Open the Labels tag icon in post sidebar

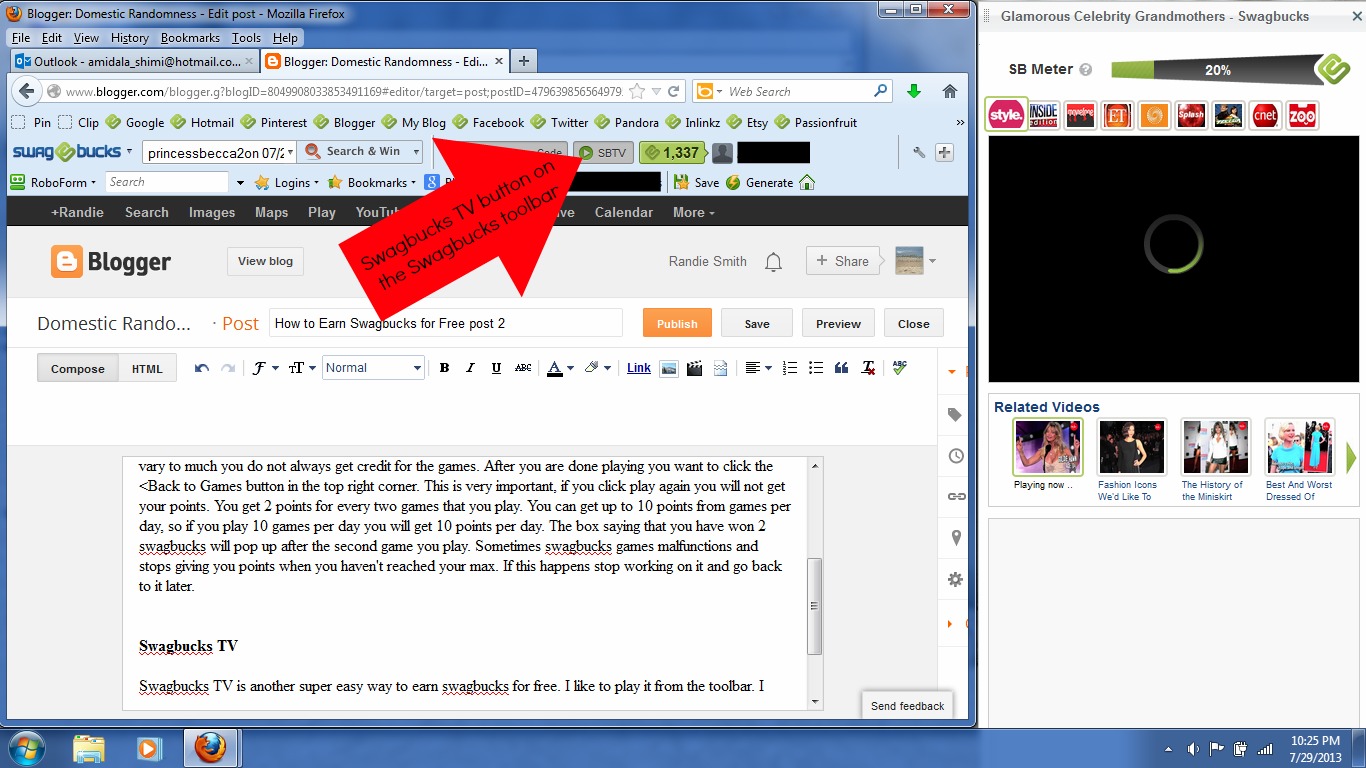[x=955, y=415]
